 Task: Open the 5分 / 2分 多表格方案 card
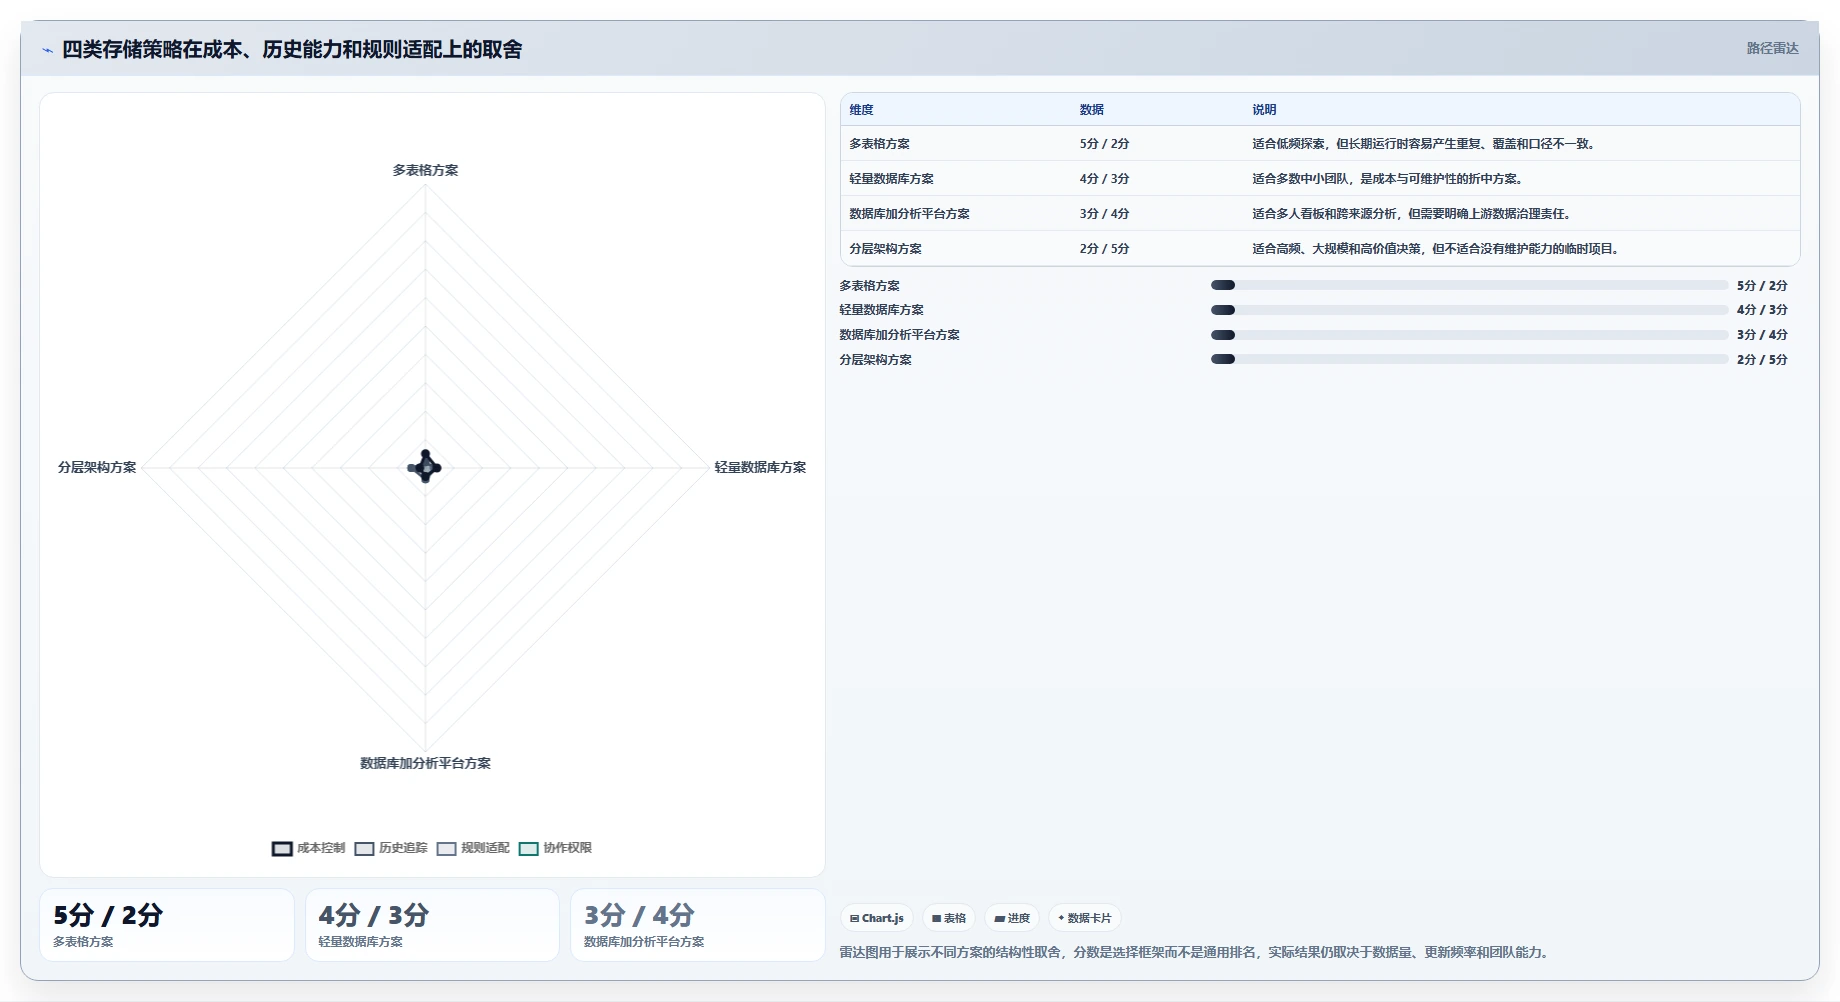(167, 925)
